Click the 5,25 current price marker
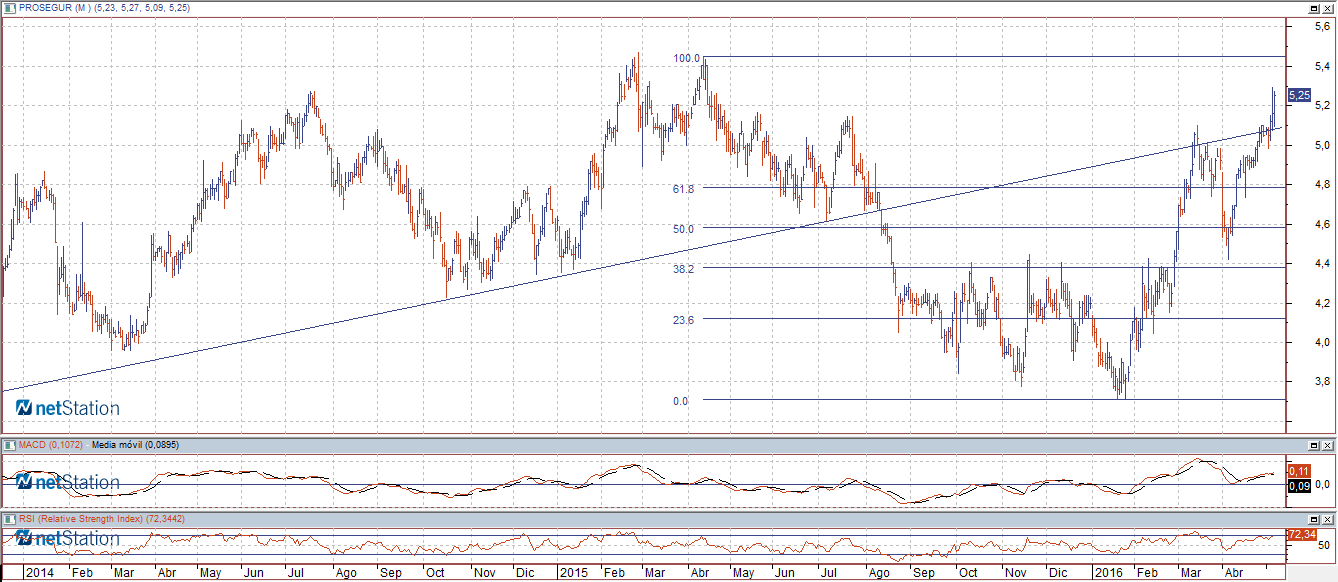This screenshot has width=1338, height=582. pyautogui.click(x=1299, y=95)
